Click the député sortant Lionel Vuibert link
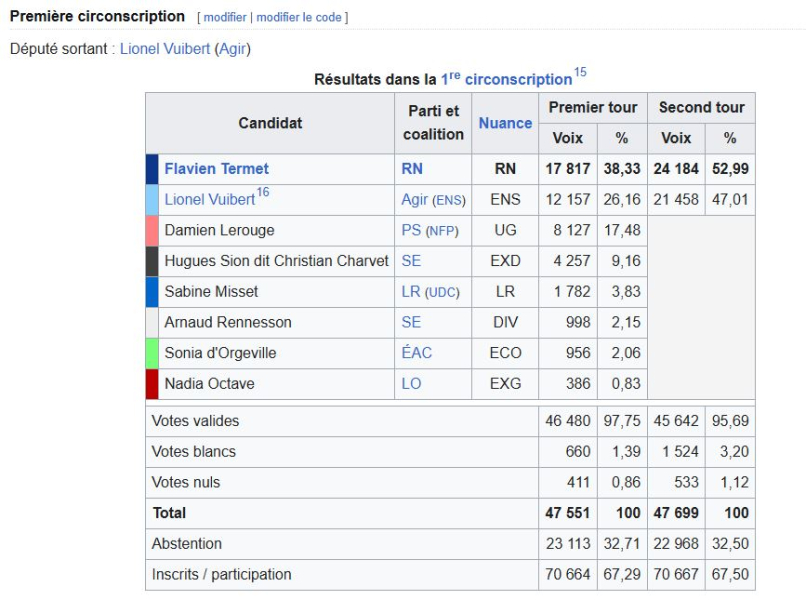Image resolution: width=806 pixels, height=600 pixels. (165, 49)
